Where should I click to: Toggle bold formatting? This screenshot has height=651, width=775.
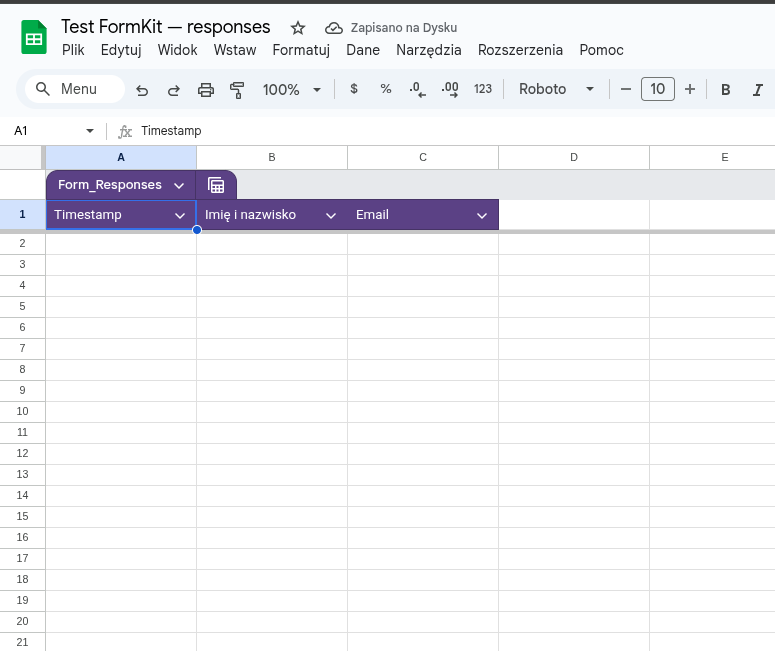point(726,90)
